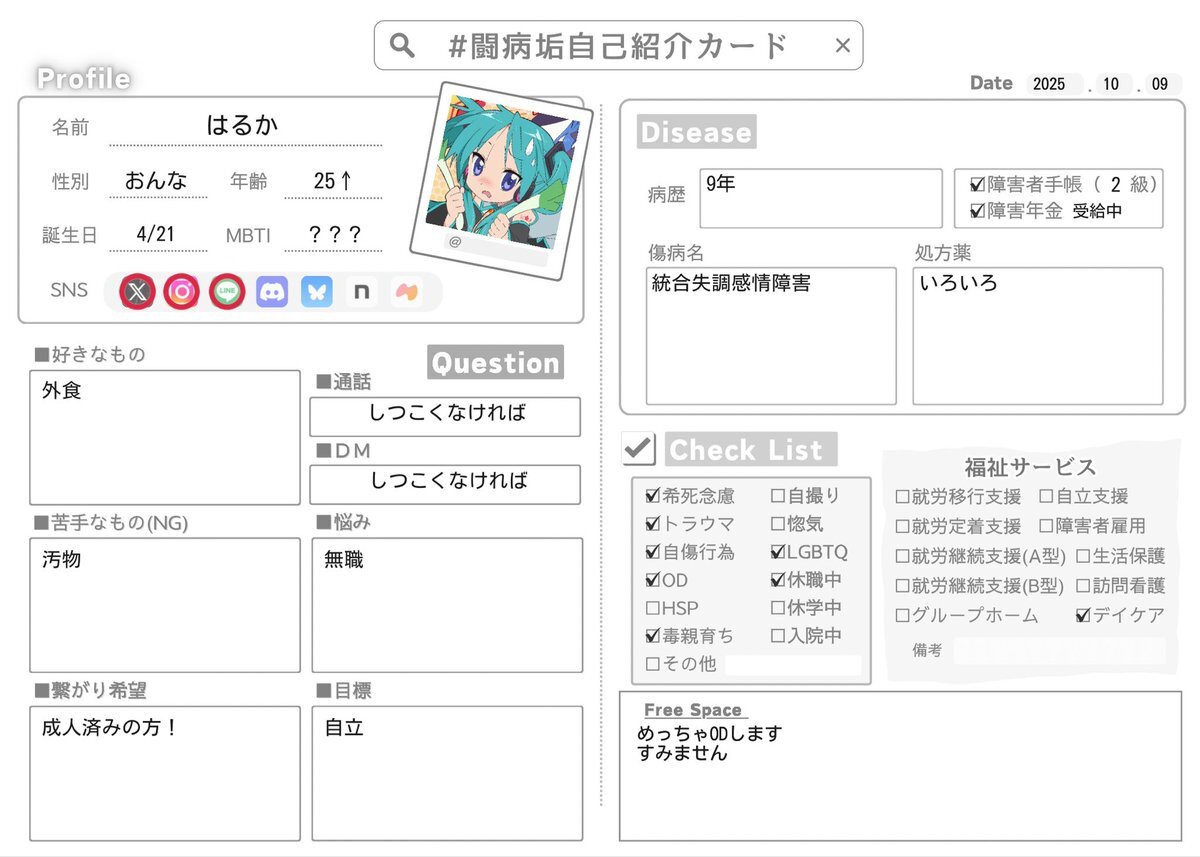Click the 繋がり希望 box with 成人済みの方！

[165, 773]
